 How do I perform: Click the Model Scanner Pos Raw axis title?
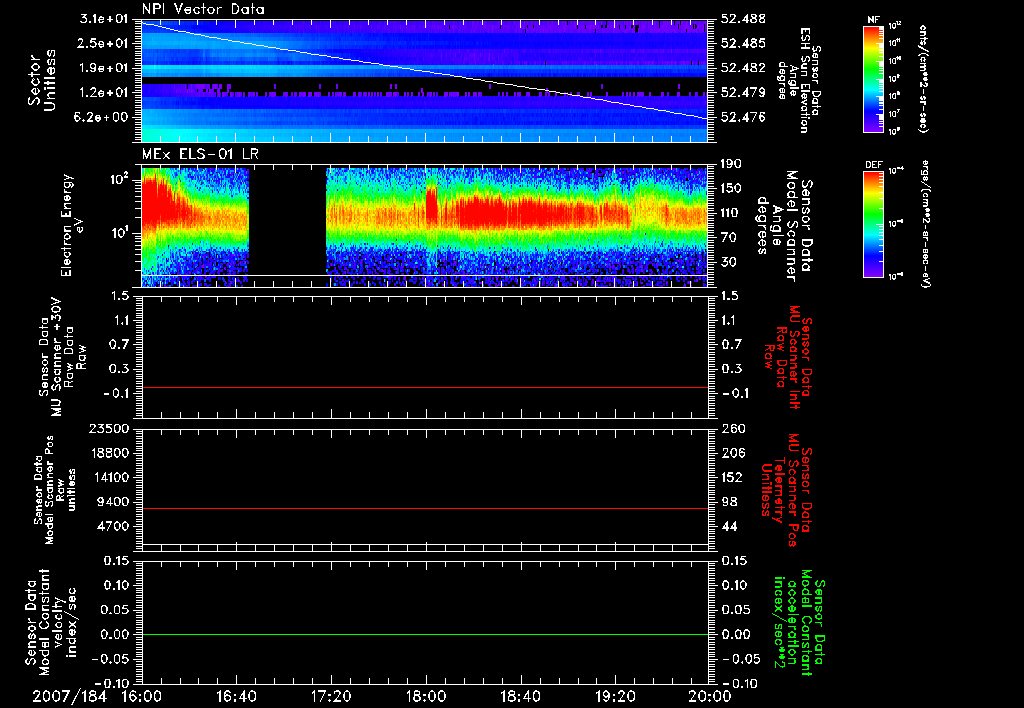click(x=56, y=490)
